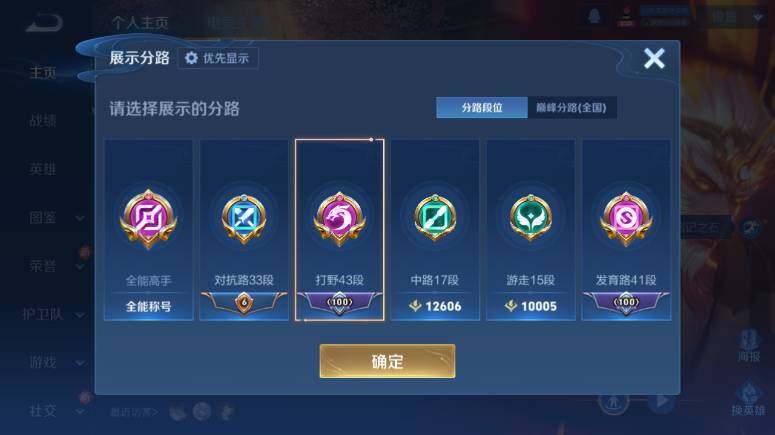This screenshot has height=435, width=775.
Task: Select the 中路17段 mid lane badge
Action: coord(435,218)
